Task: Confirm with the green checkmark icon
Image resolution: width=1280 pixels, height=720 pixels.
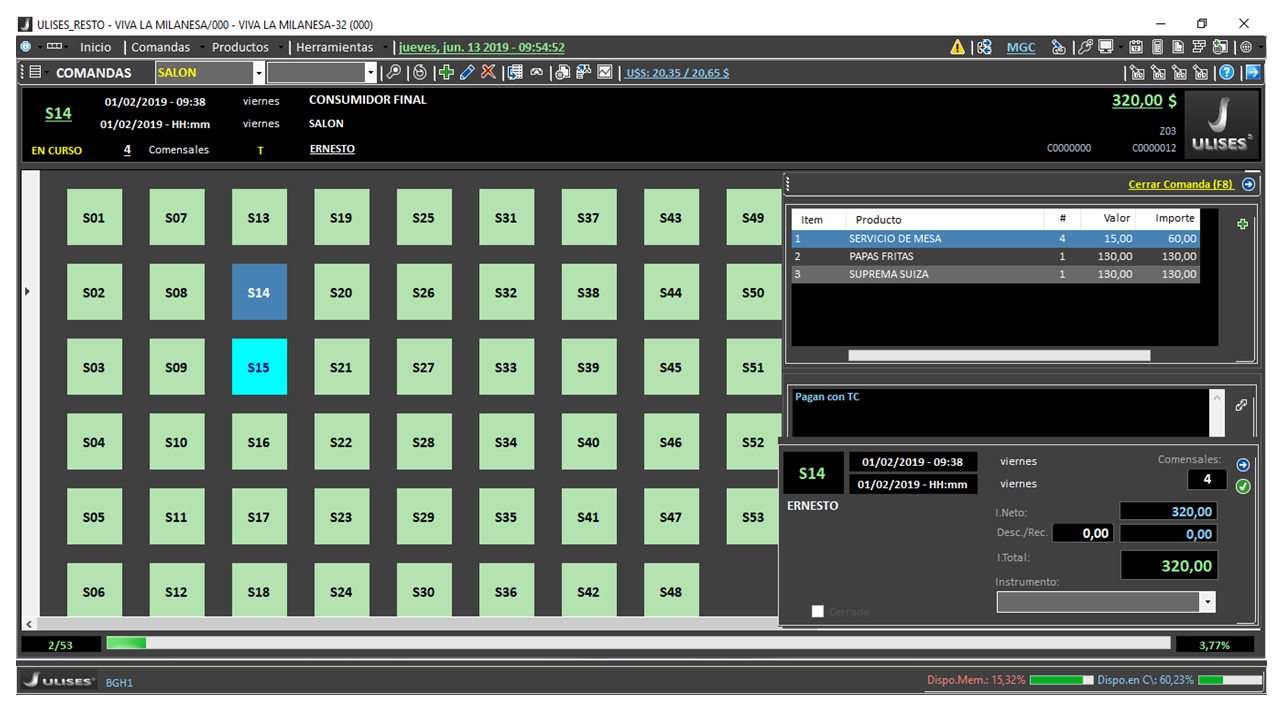Action: coord(1243,486)
